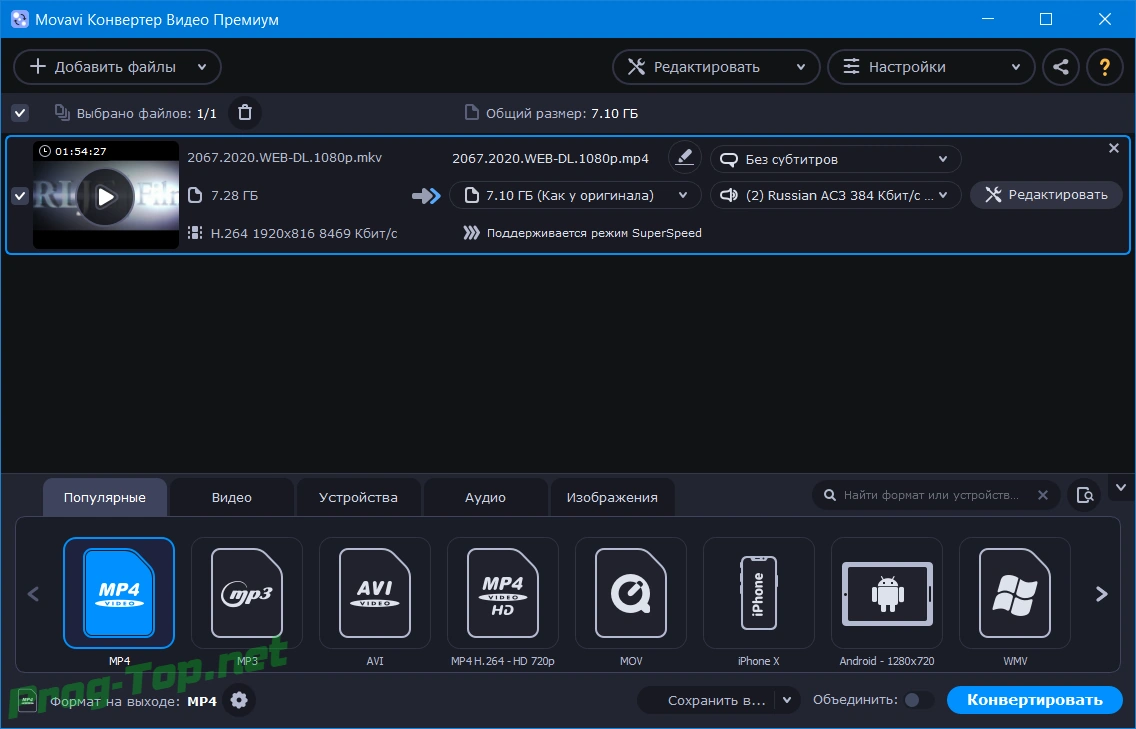Clear the format search field
The image size is (1136, 729).
point(1043,495)
